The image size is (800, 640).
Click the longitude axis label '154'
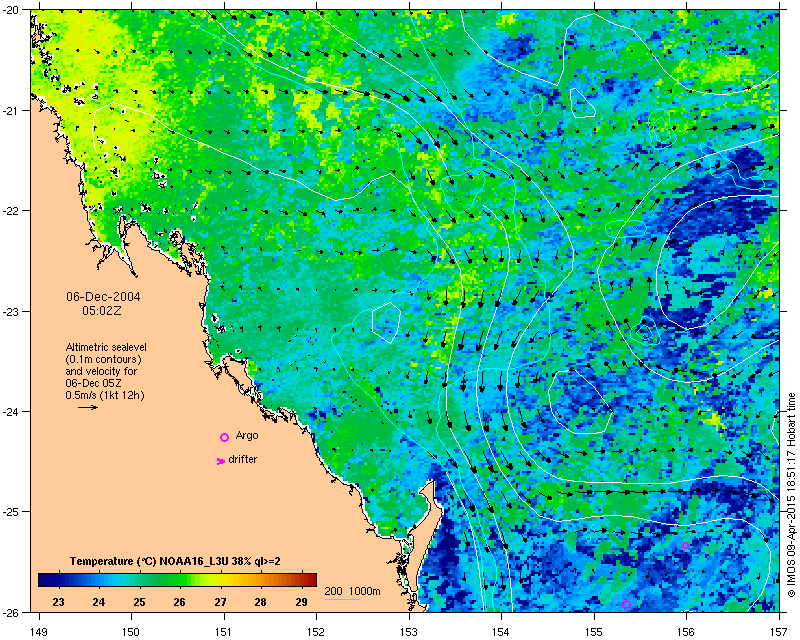pyautogui.click(x=501, y=632)
